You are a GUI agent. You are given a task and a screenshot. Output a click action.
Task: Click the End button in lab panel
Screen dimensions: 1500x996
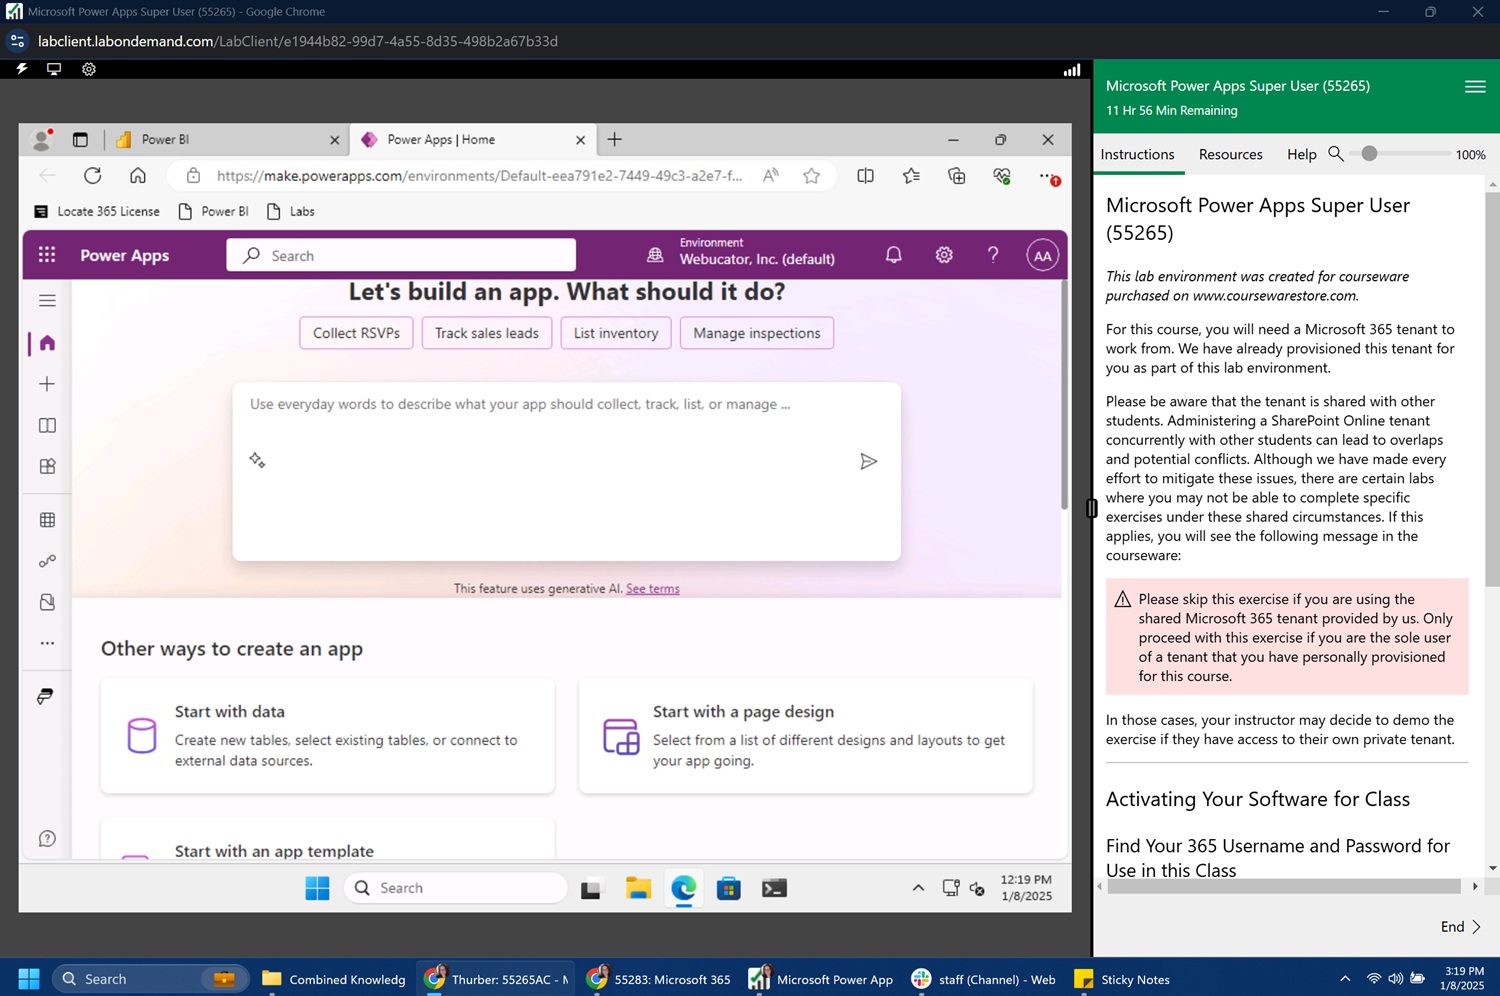coord(1460,927)
